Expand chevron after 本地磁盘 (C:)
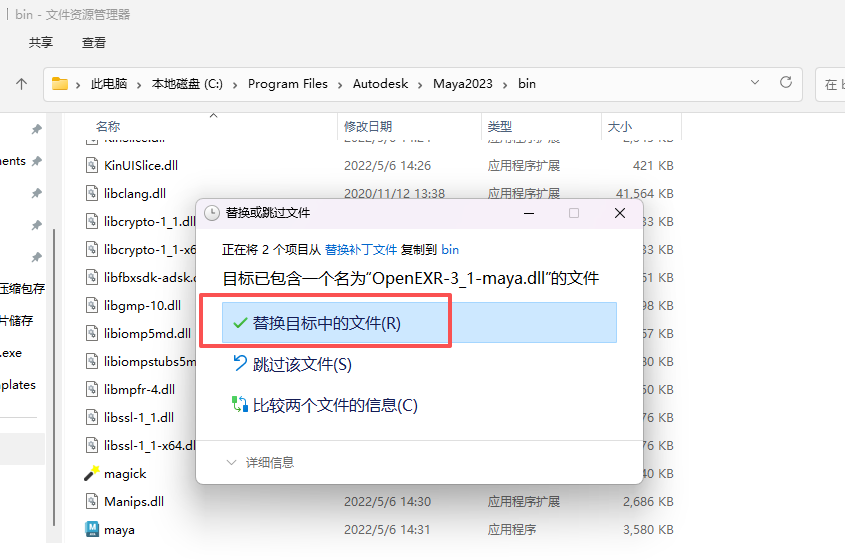Image resolution: width=845 pixels, height=560 pixels. point(235,85)
